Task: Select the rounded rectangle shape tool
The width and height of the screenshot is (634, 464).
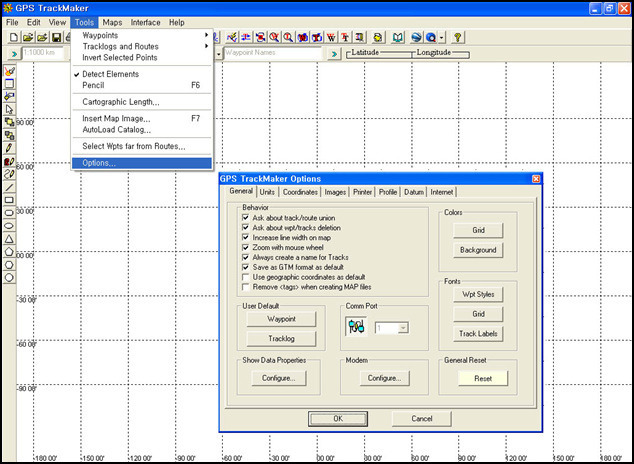Action: [9, 213]
